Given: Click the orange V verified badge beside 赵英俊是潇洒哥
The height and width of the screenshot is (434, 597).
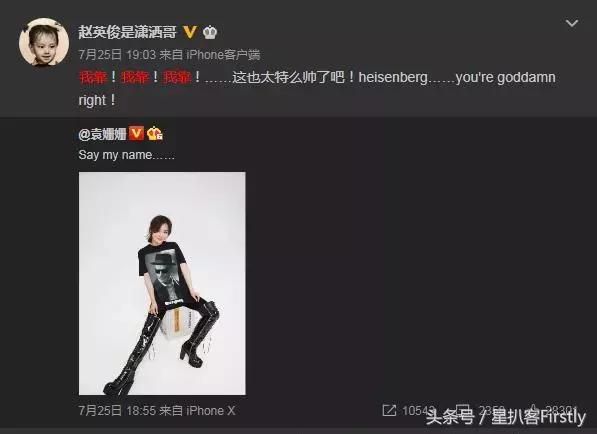Looking at the screenshot, I should click(x=190, y=32).
